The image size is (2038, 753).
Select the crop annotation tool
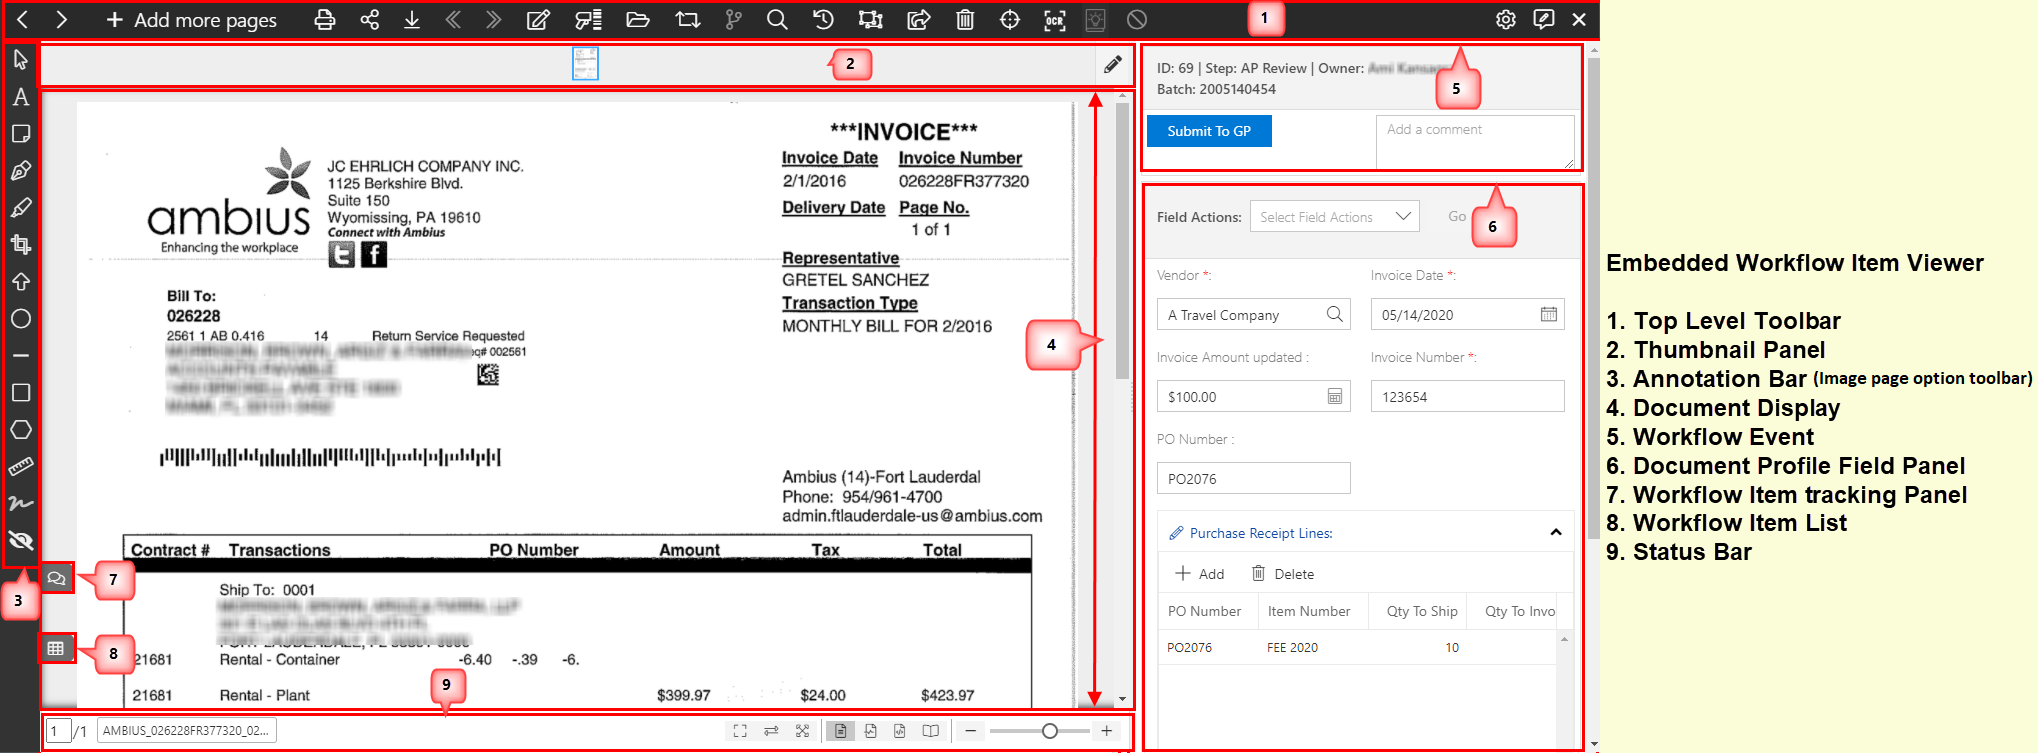pos(20,244)
